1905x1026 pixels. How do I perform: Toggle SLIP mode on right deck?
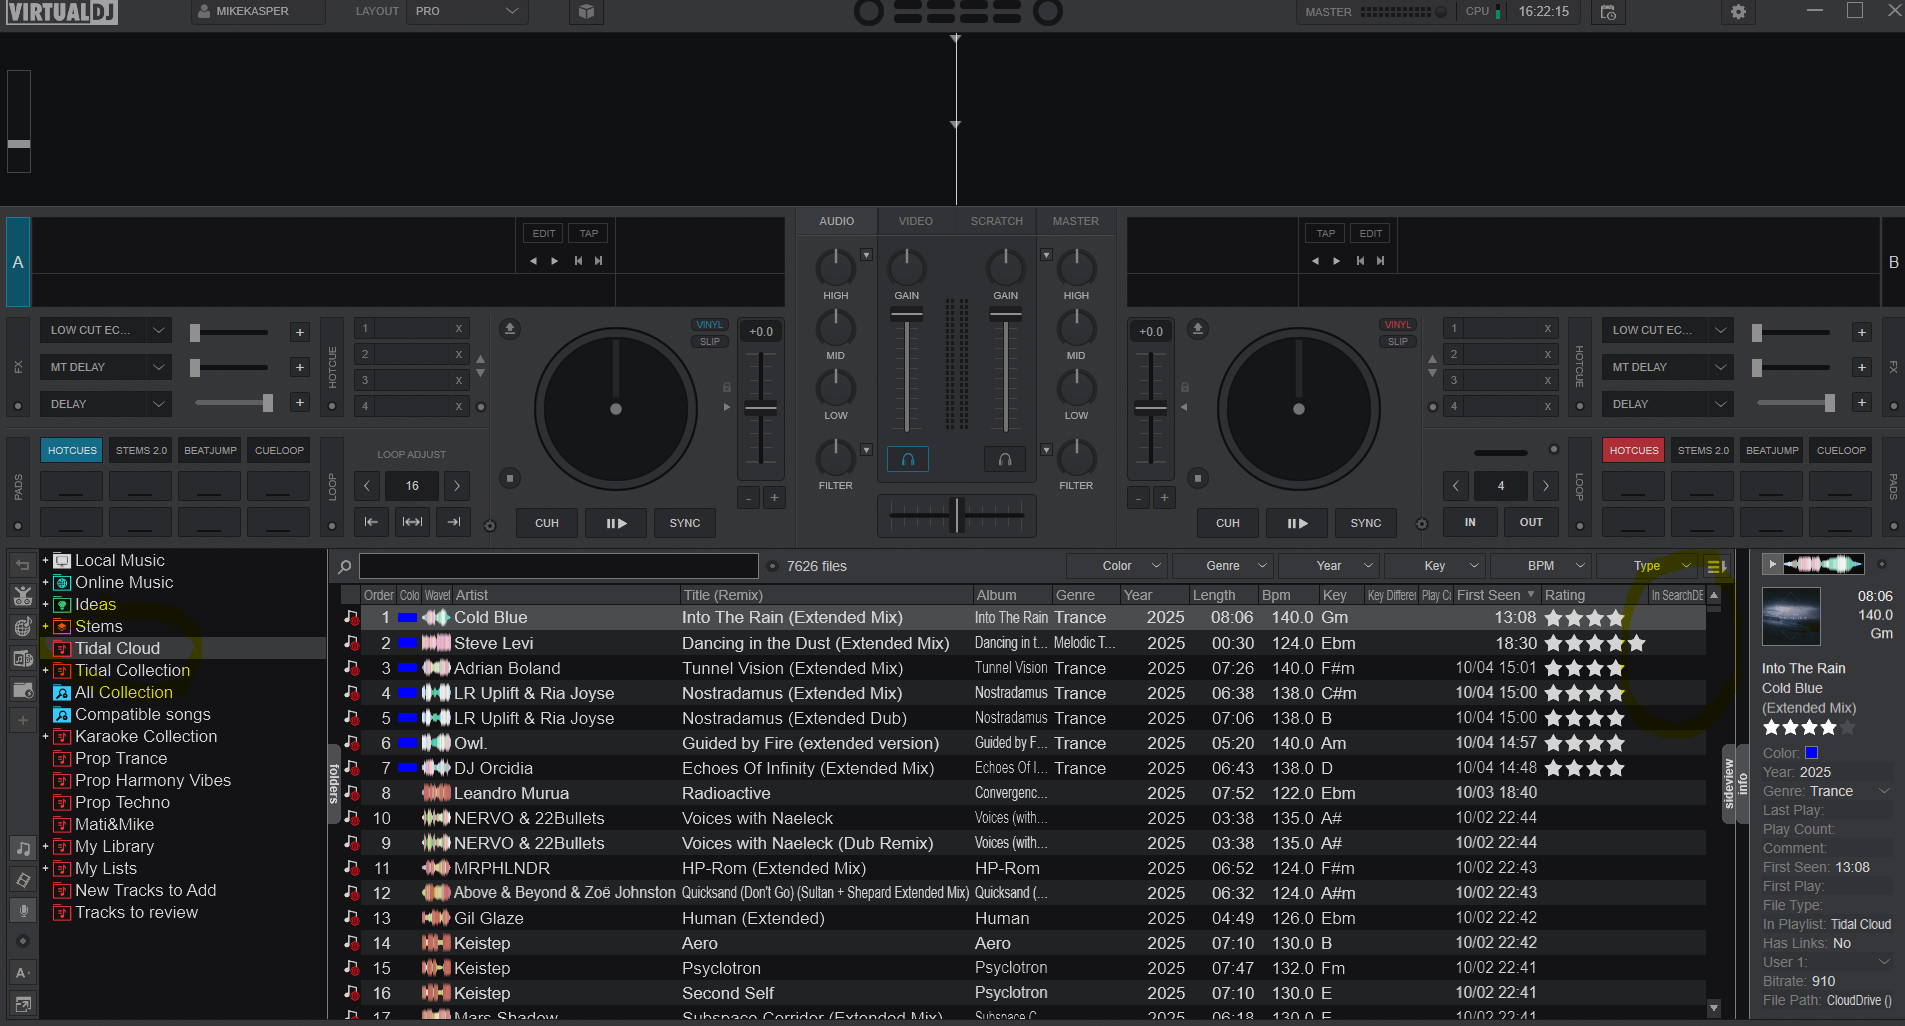point(1397,342)
